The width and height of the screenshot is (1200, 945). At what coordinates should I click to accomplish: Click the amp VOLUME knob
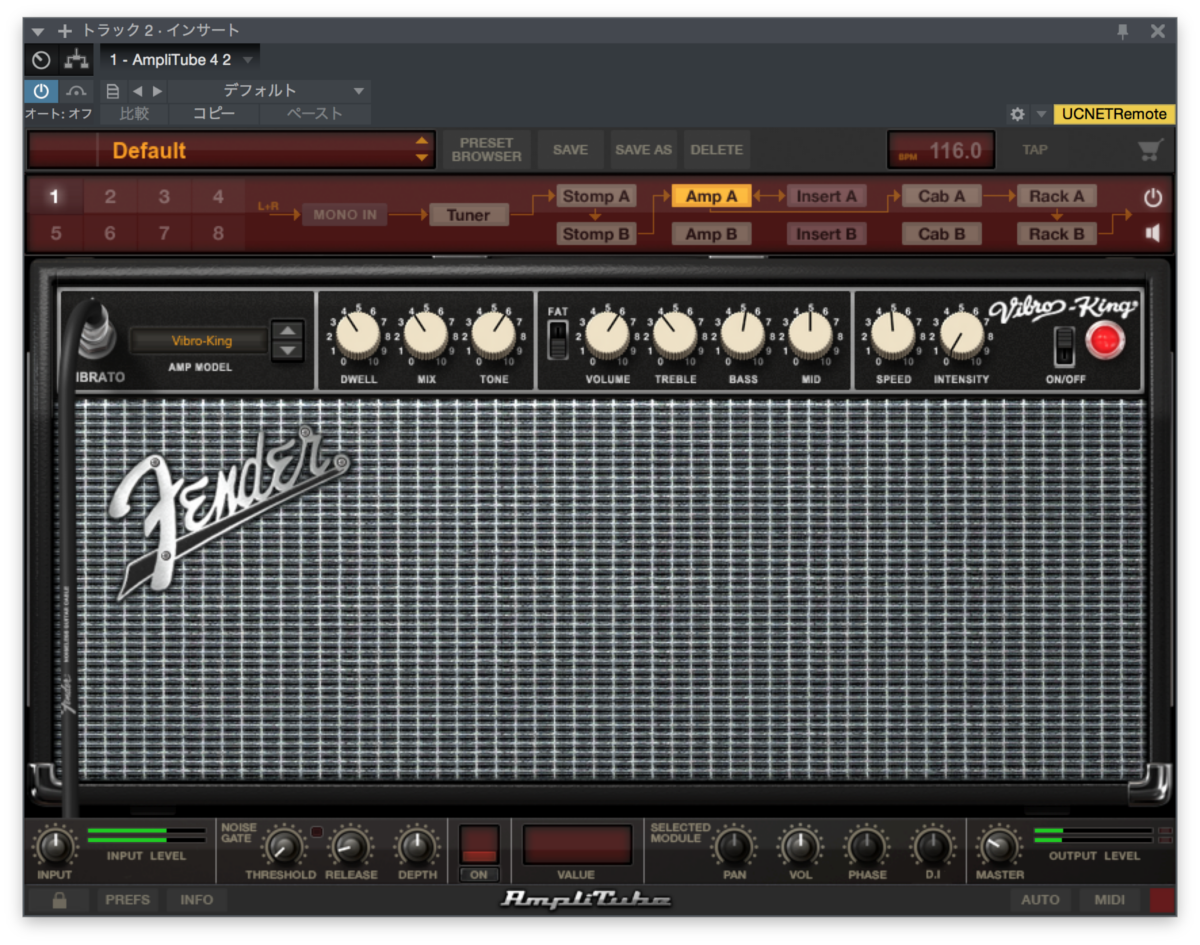click(x=608, y=336)
